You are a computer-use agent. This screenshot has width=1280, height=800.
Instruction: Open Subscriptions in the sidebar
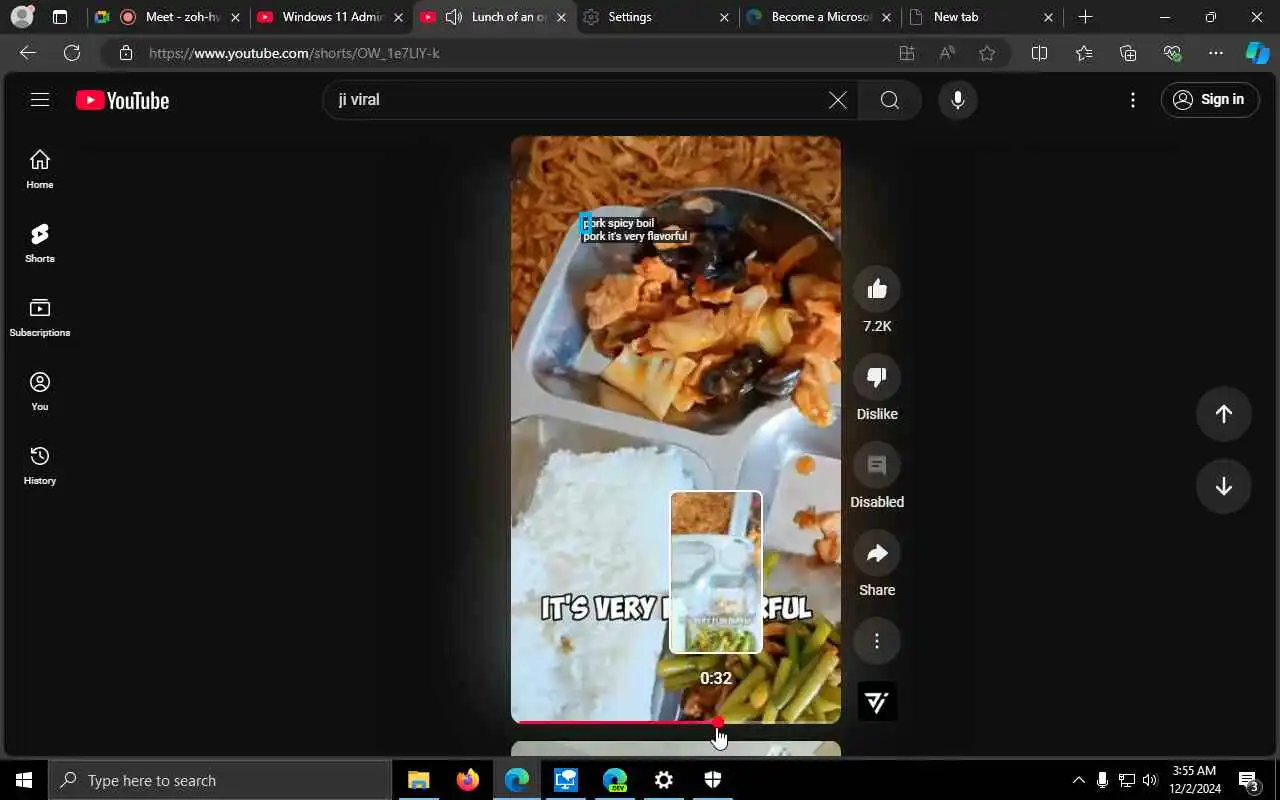click(40, 317)
